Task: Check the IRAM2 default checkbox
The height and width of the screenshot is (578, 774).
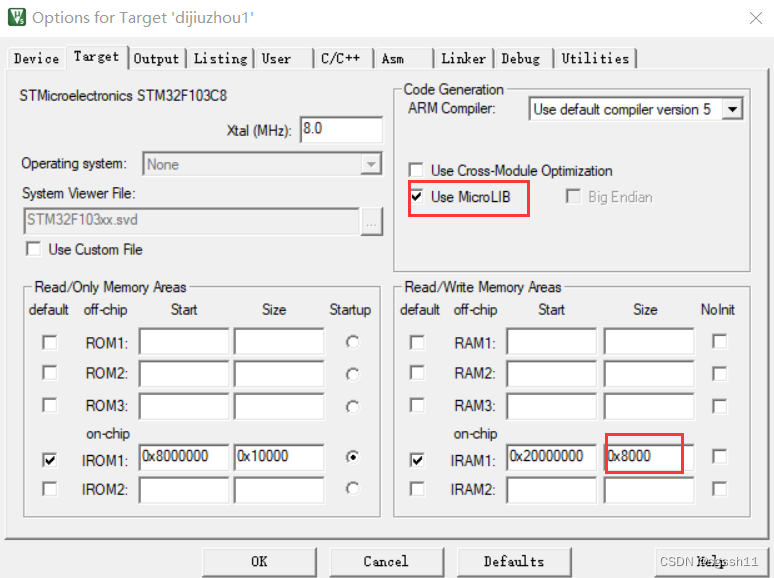Action: click(417, 489)
